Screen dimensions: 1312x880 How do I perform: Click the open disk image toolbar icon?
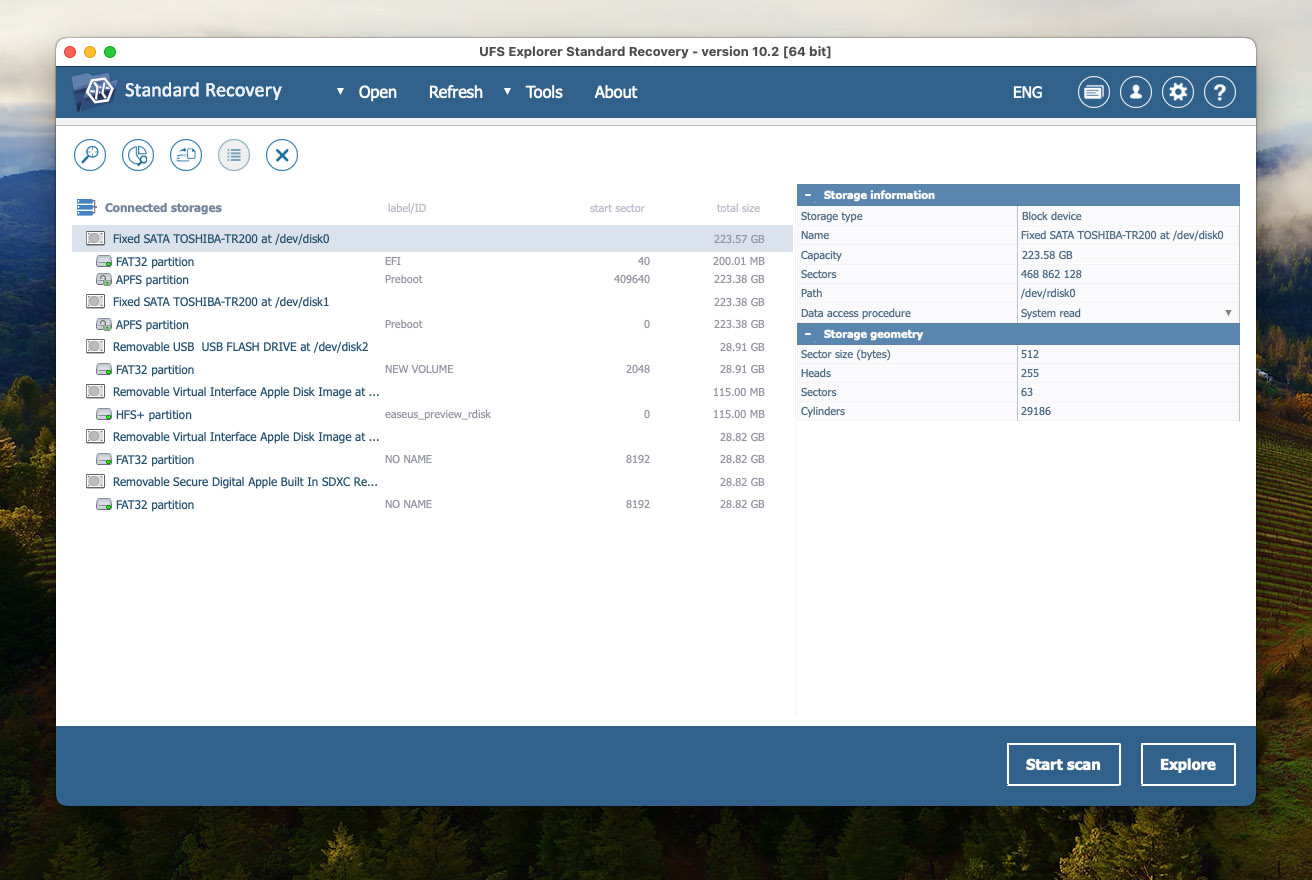pos(186,155)
